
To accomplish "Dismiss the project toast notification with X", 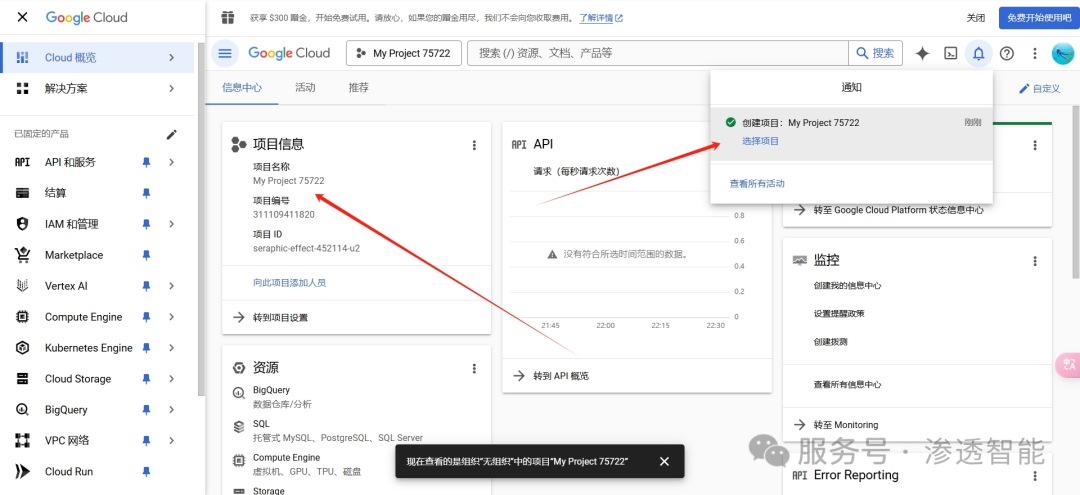I will click(x=664, y=461).
